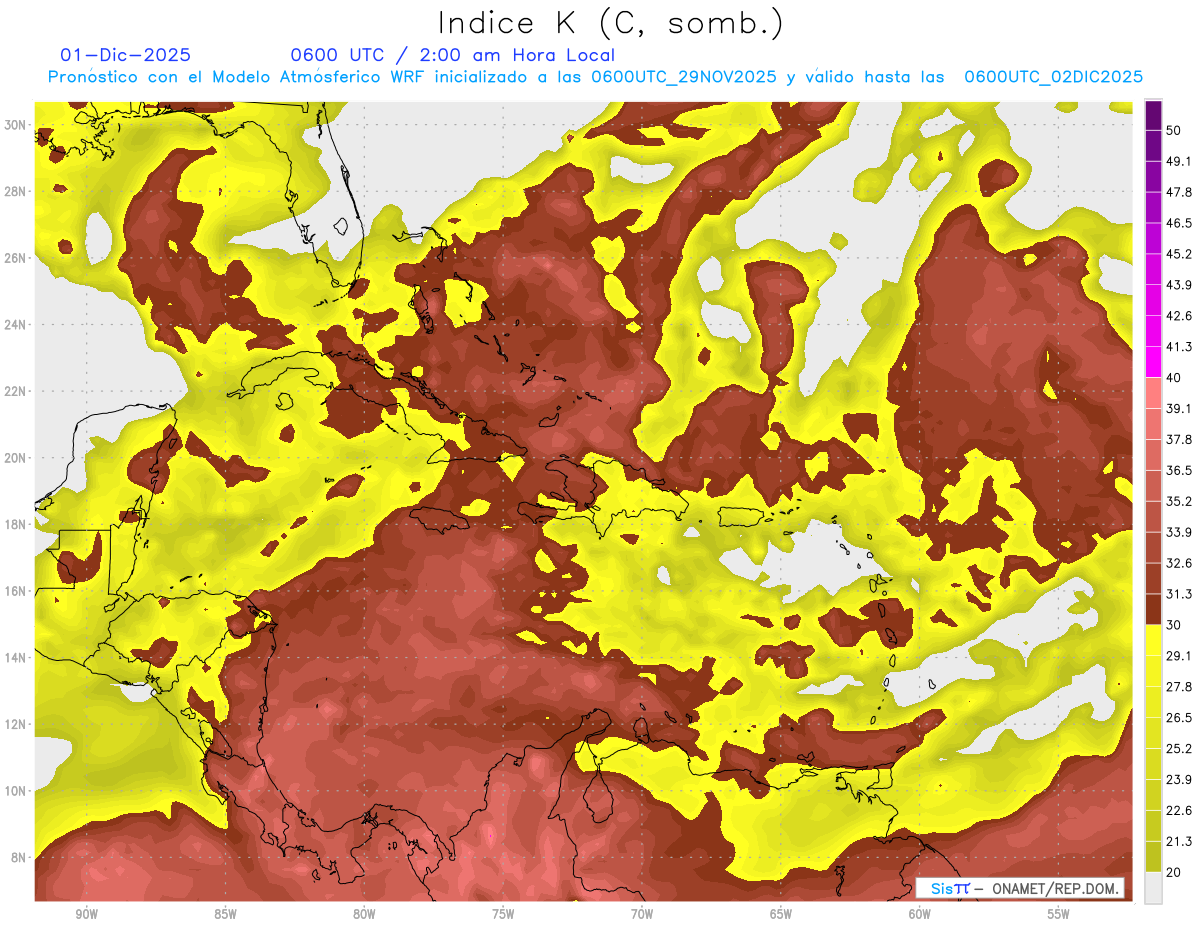The image size is (1200, 927).
Task: Click the '20N' latitude label
Action: click(17, 458)
